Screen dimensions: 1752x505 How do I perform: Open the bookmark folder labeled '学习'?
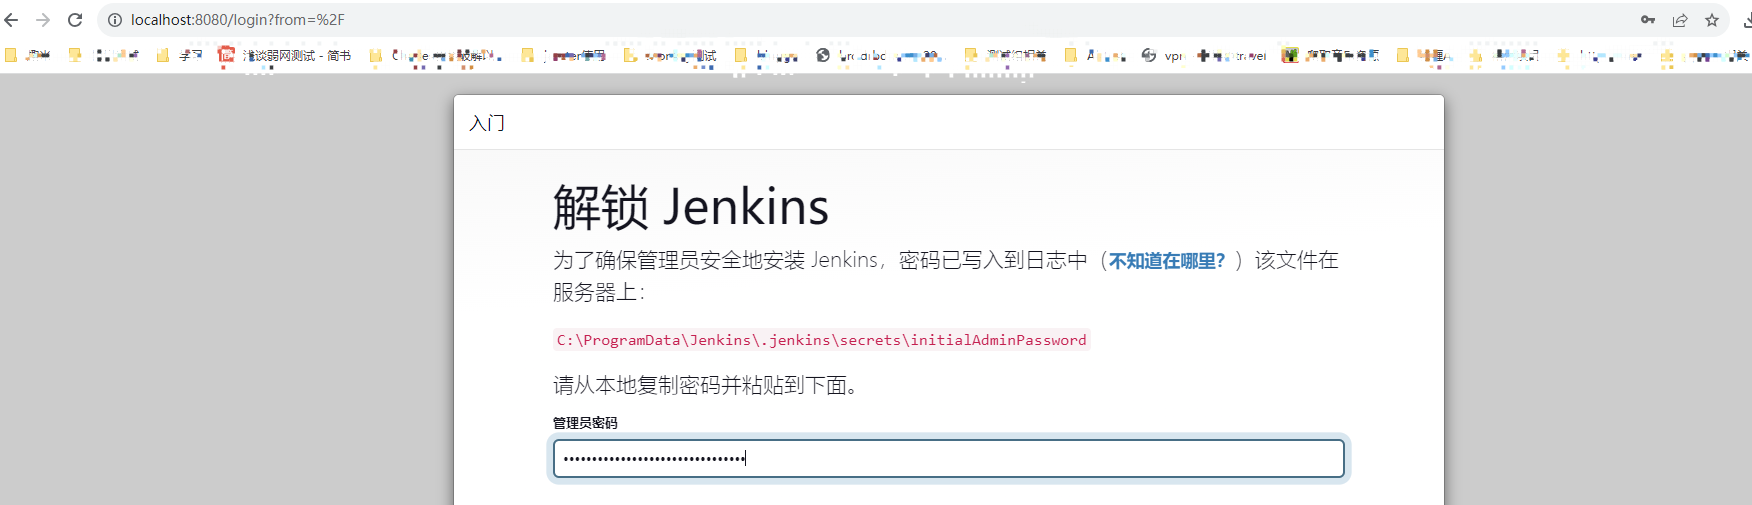coord(180,55)
